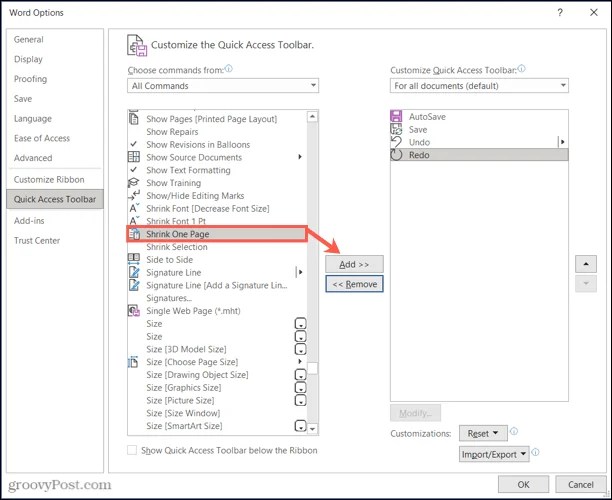
Task: Open the Reset dropdown button
Action: tap(483, 433)
